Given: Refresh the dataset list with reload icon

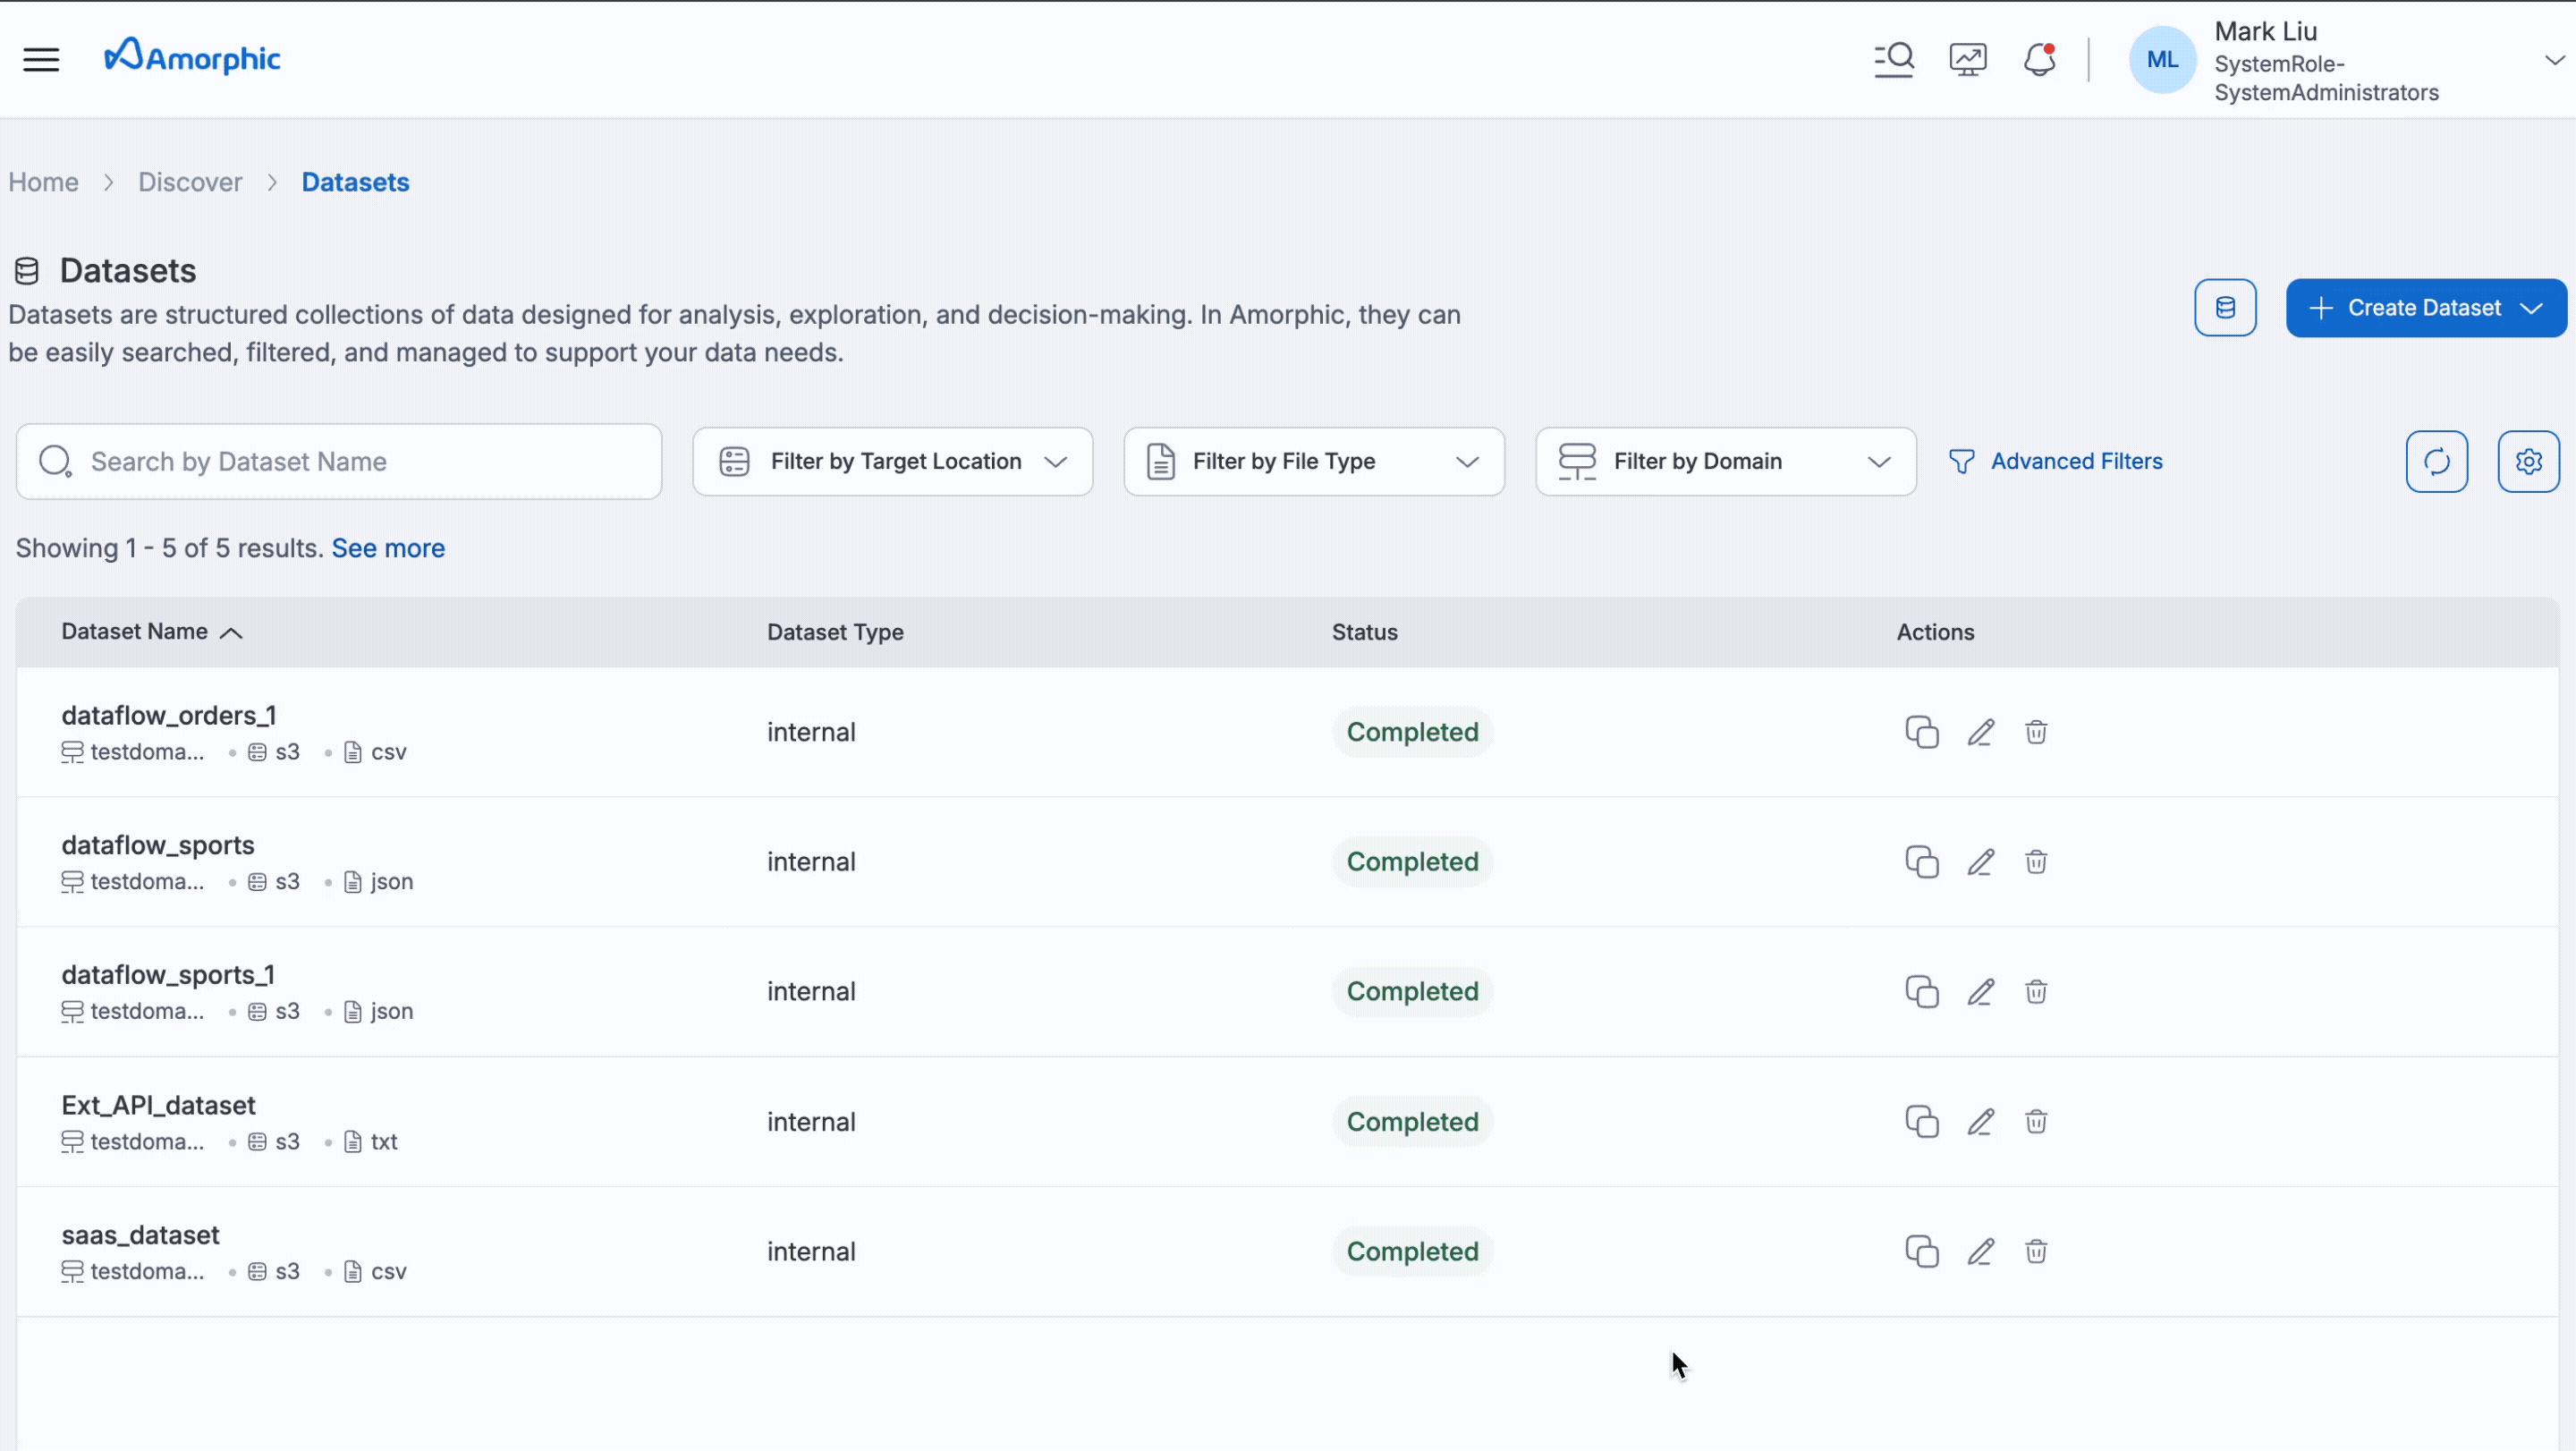Looking at the screenshot, I should pyautogui.click(x=2437, y=461).
